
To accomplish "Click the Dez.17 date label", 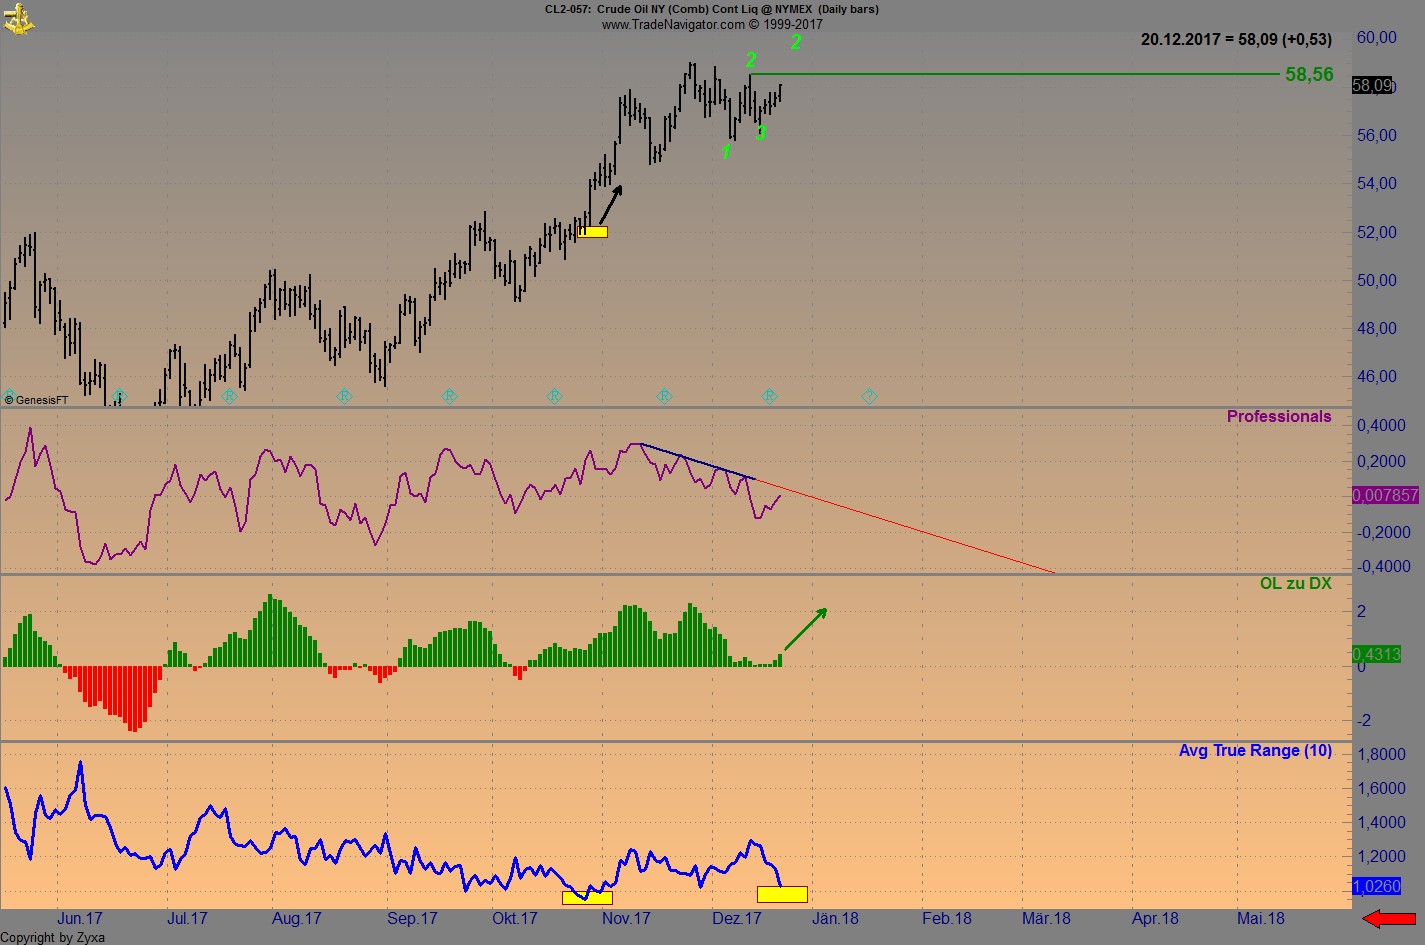I will (x=737, y=918).
